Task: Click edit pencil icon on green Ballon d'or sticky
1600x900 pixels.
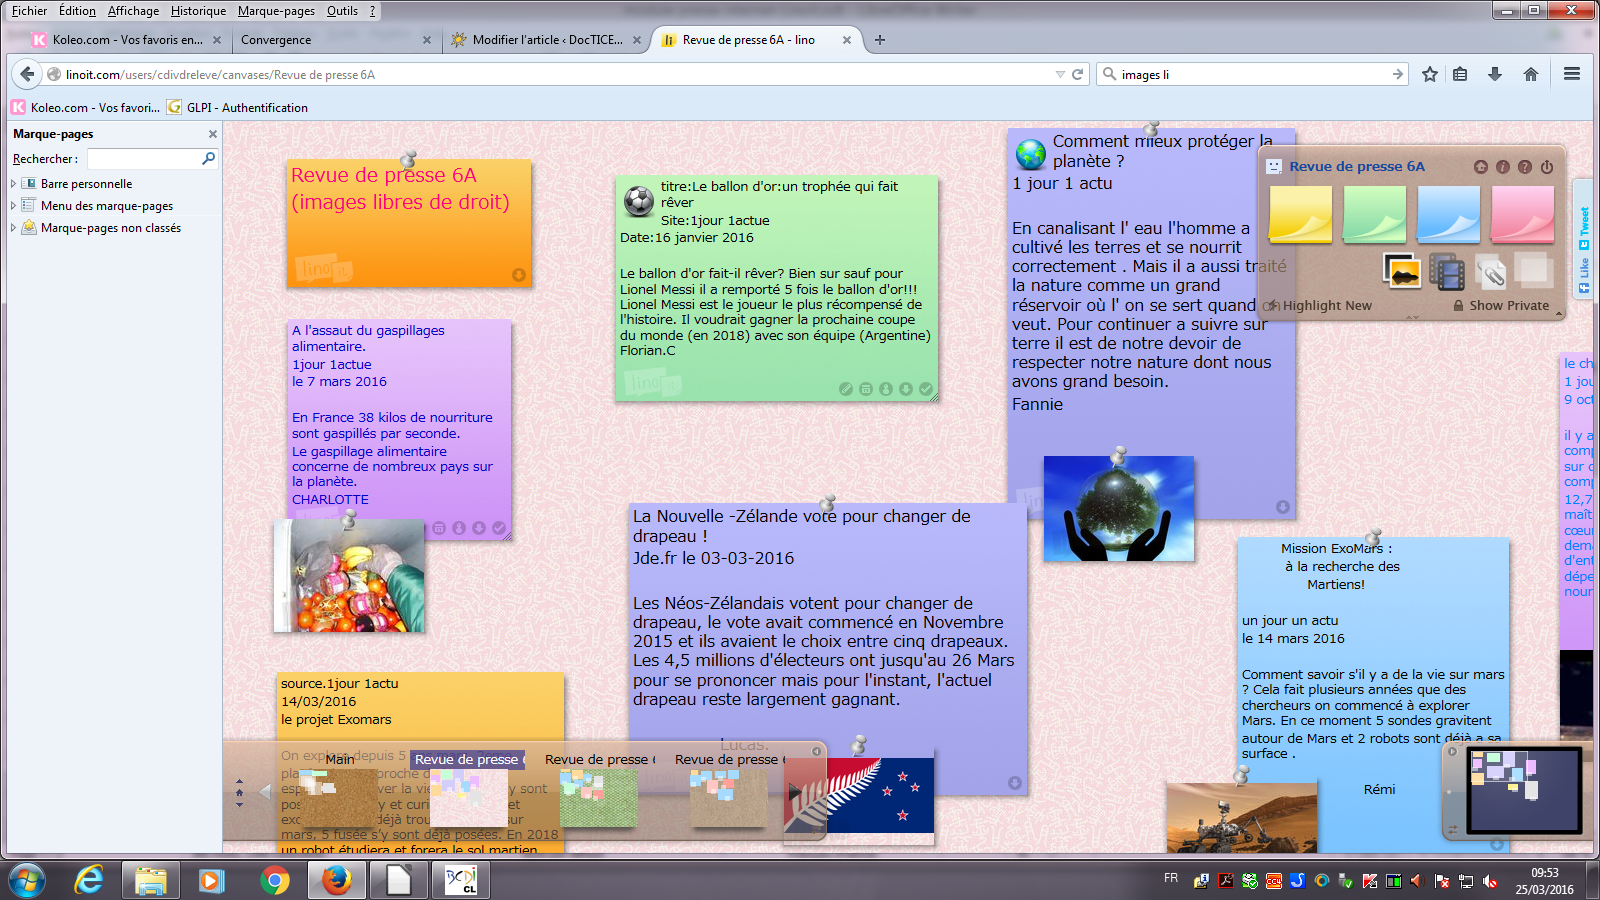Action: click(x=846, y=389)
